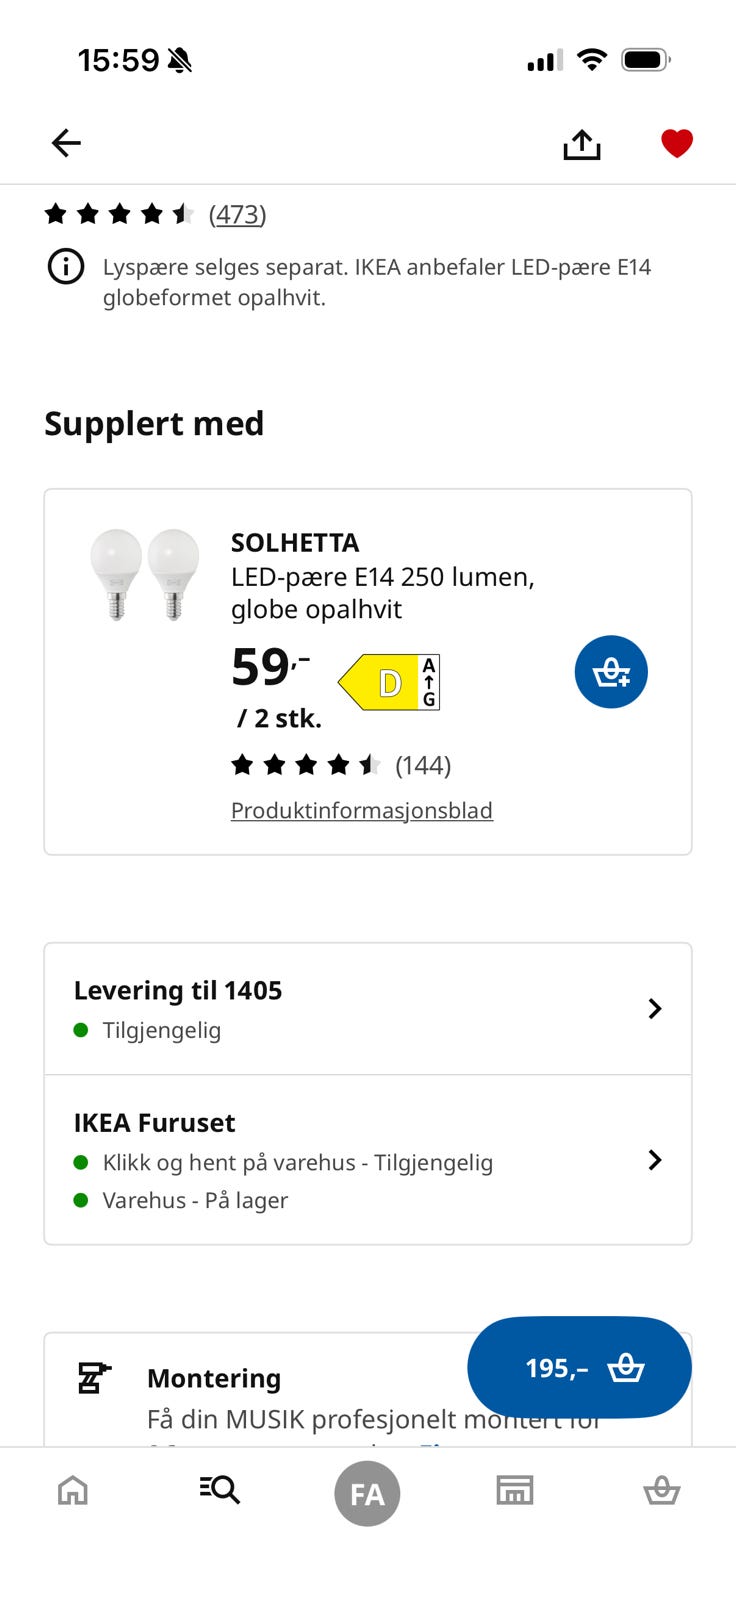The width and height of the screenshot is (736, 1600).
Task: Open the Home tab
Action: [73, 1491]
